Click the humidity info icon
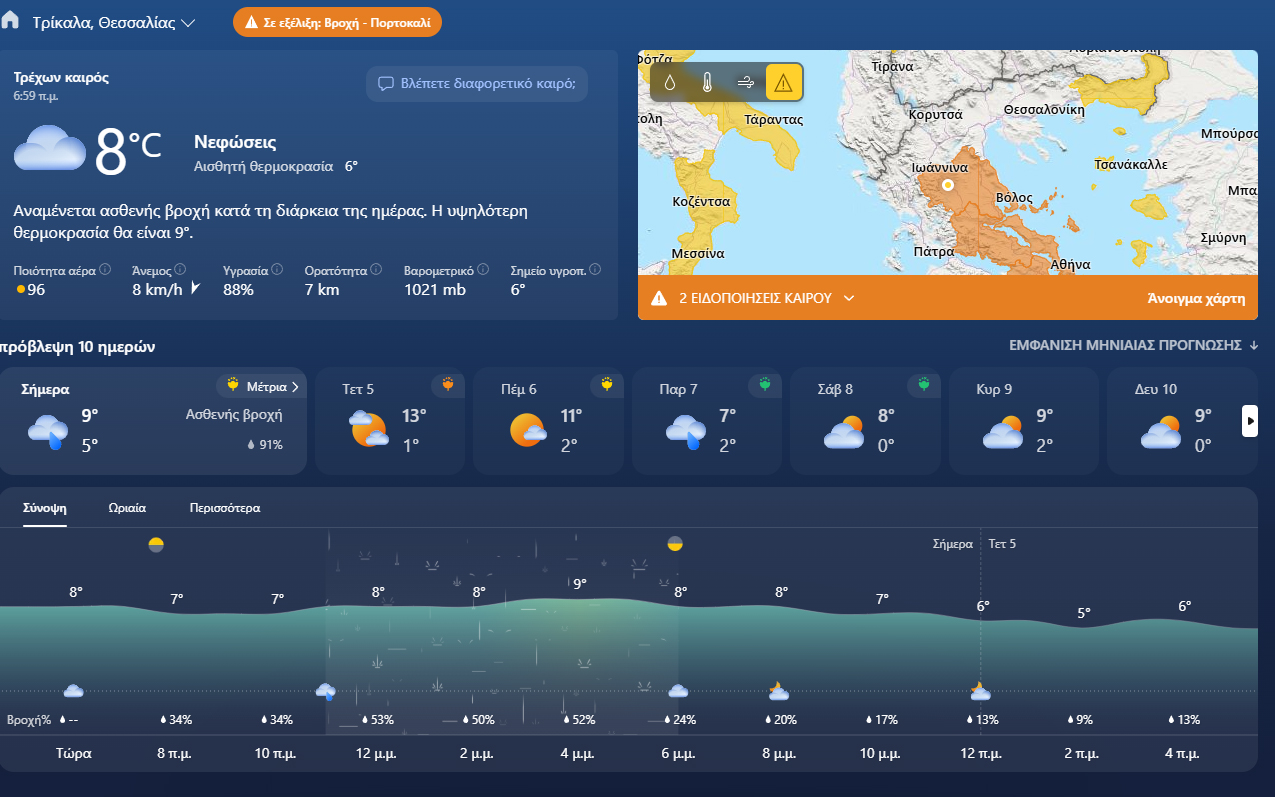Image resolution: width=1275 pixels, height=797 pixels. pyautogui.click(x=277, y=270)
